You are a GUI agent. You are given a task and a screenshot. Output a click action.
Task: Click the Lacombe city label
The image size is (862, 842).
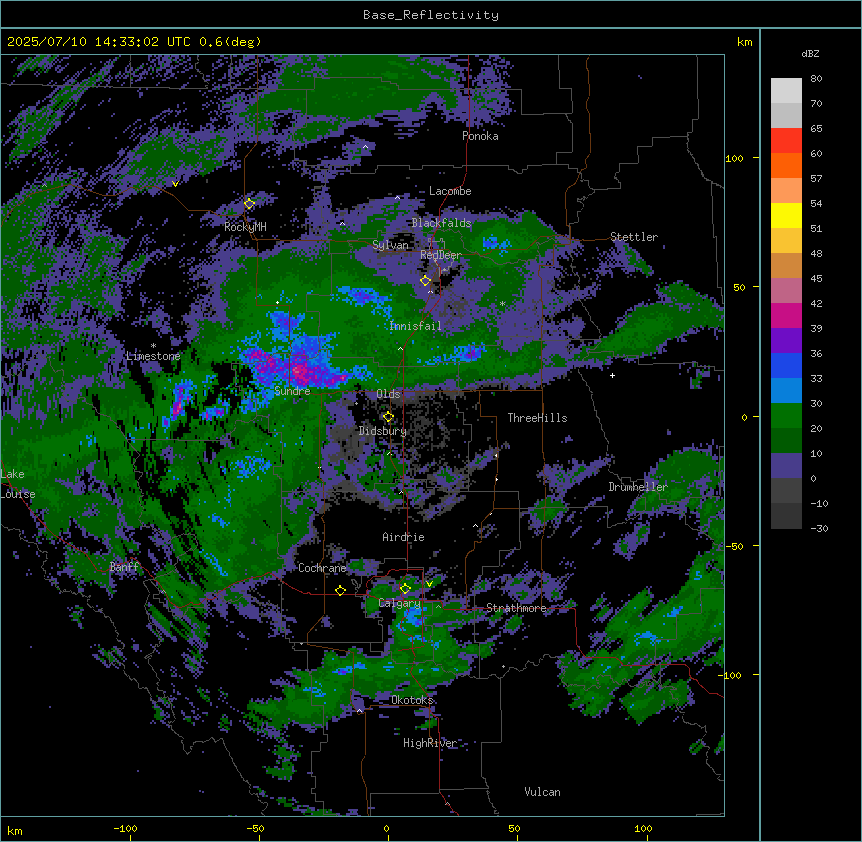pyautogui.click(x=450, y=191)
